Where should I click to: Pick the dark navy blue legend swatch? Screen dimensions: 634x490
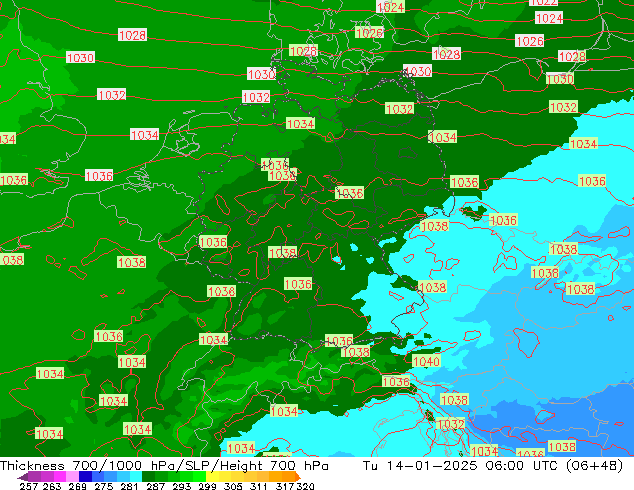point(85,477)
